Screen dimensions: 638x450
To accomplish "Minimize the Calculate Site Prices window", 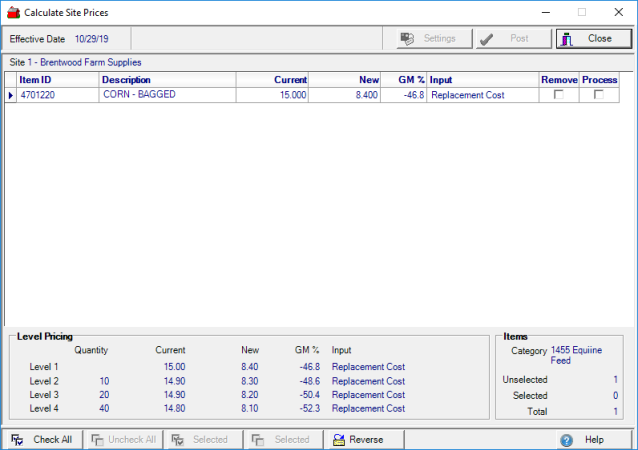I will tap(547, 12).
